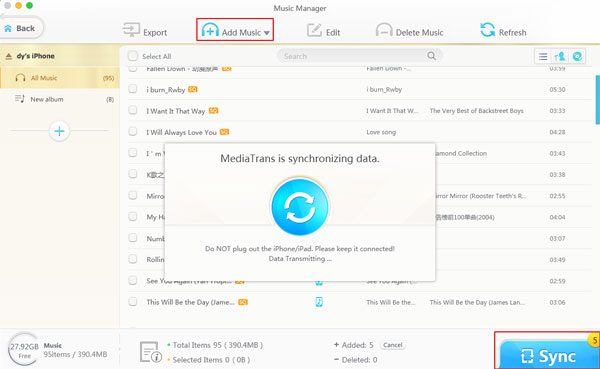This screenshot has height=369, width=600.
Task: Select All Music in the sidebar
Action: pyautogui.click(x=60, y=78)
